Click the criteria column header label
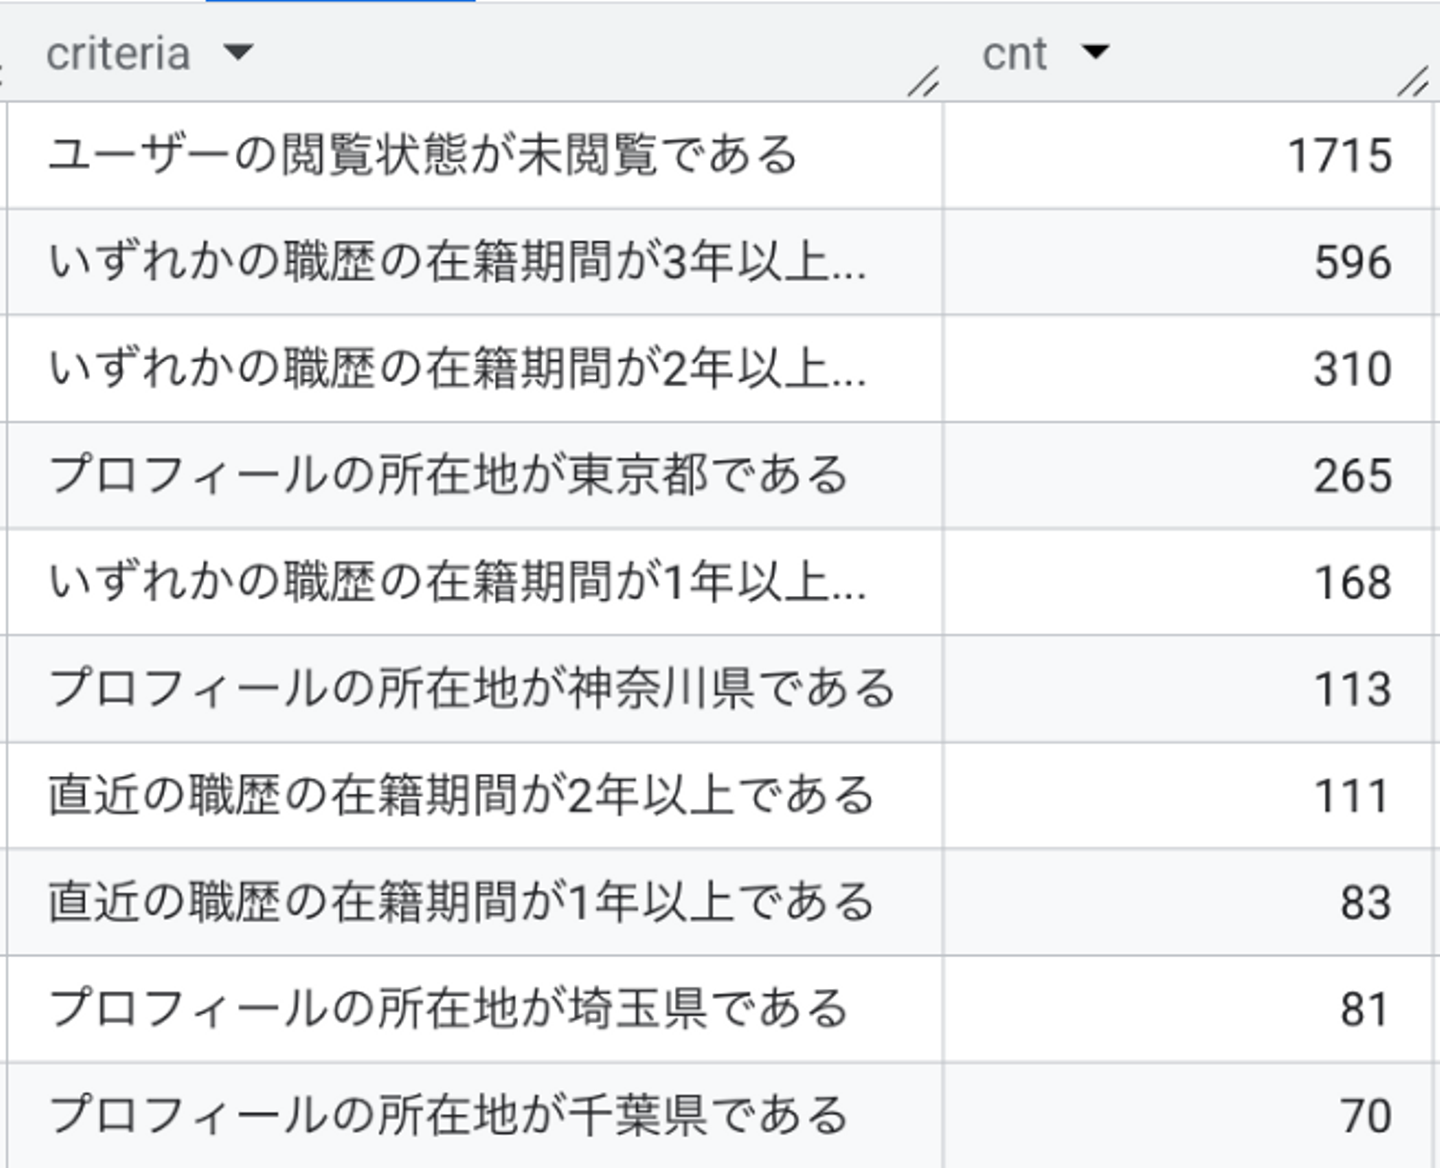Screen dimensions: 1440x1168 (x=118, y=54)
